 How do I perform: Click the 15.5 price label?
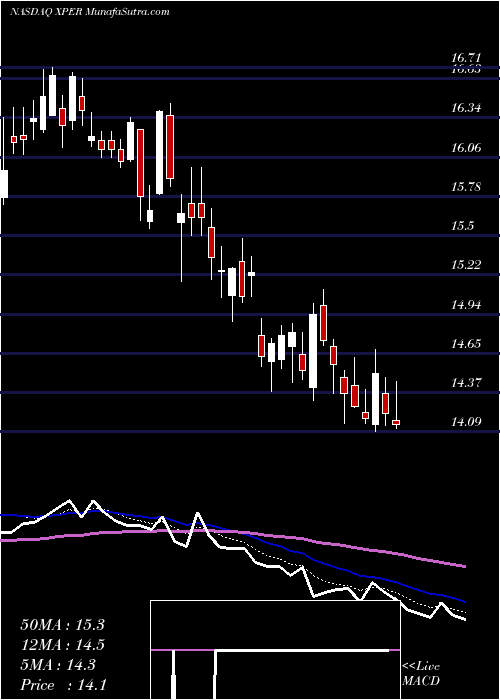[x=462, y=226]
